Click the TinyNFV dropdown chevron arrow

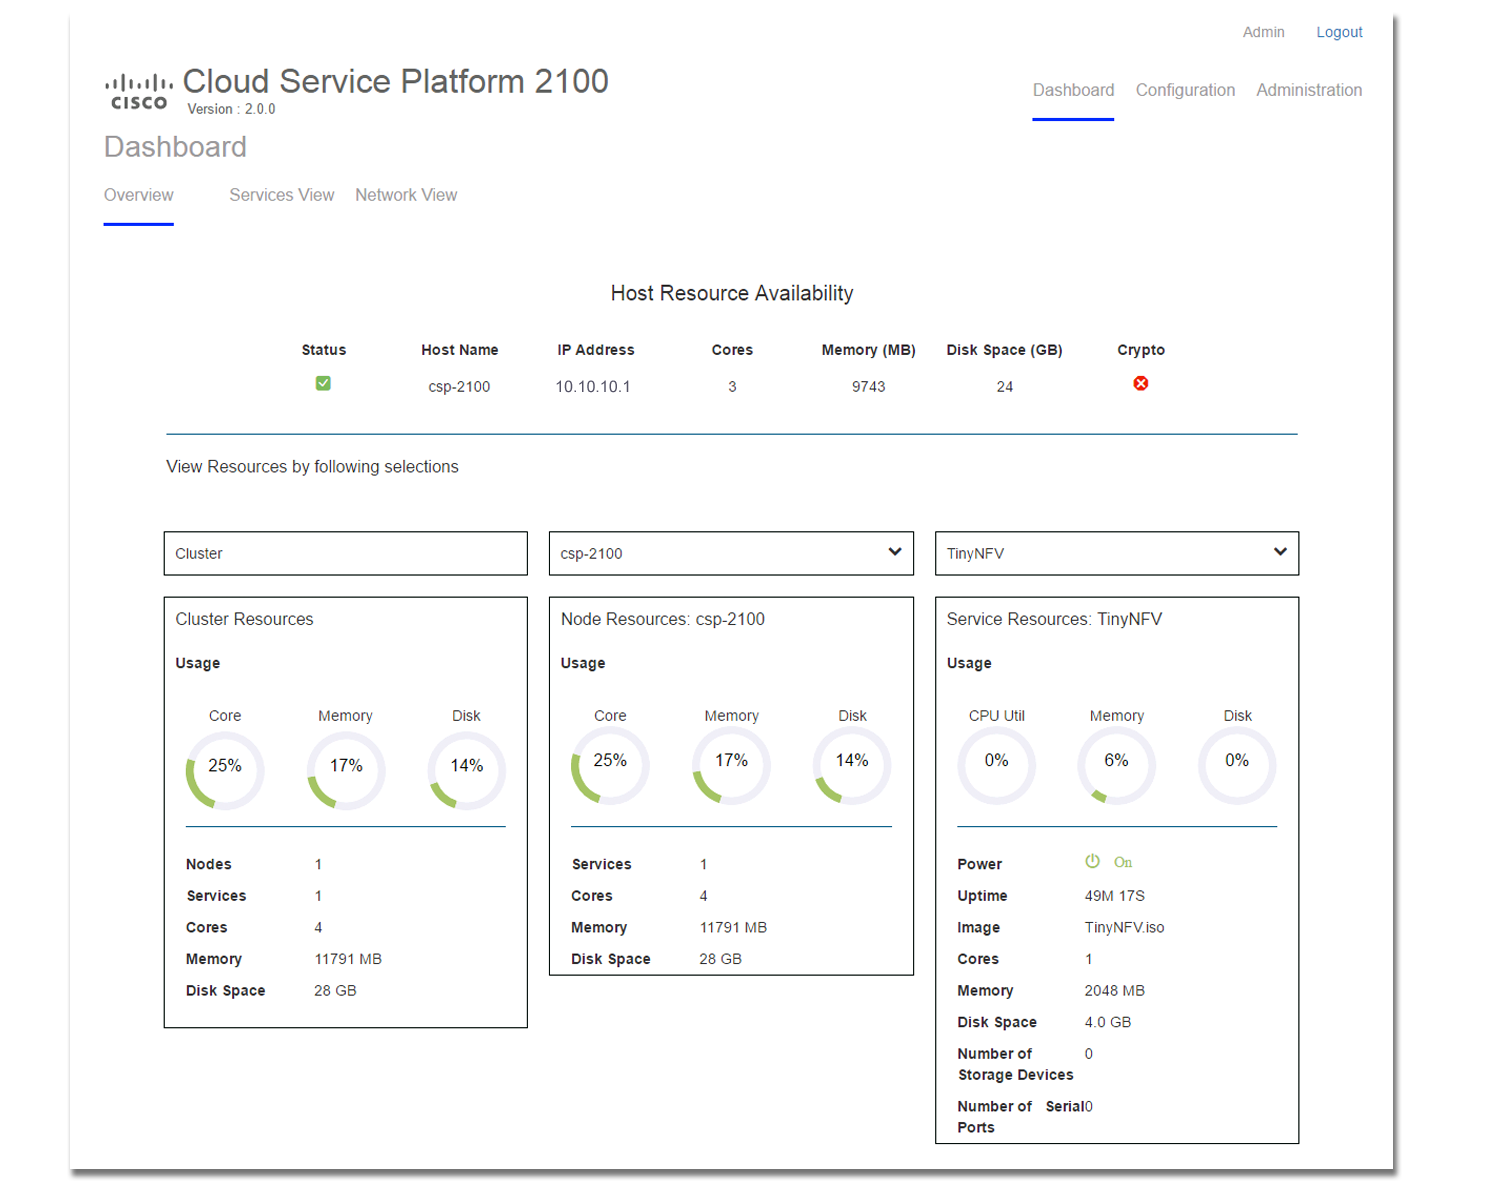point(1280,552)
